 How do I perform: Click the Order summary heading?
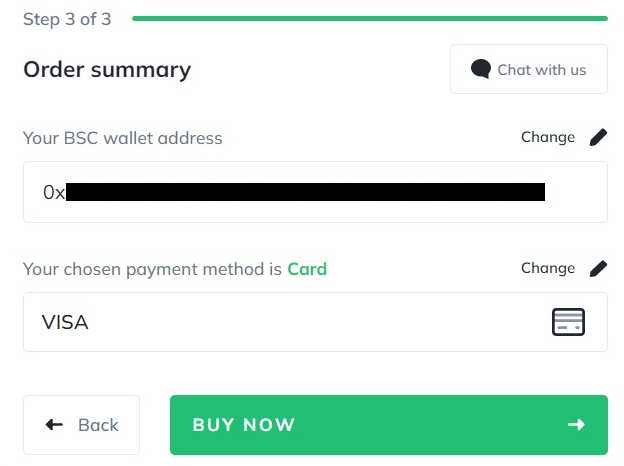(x=107, y=70)
